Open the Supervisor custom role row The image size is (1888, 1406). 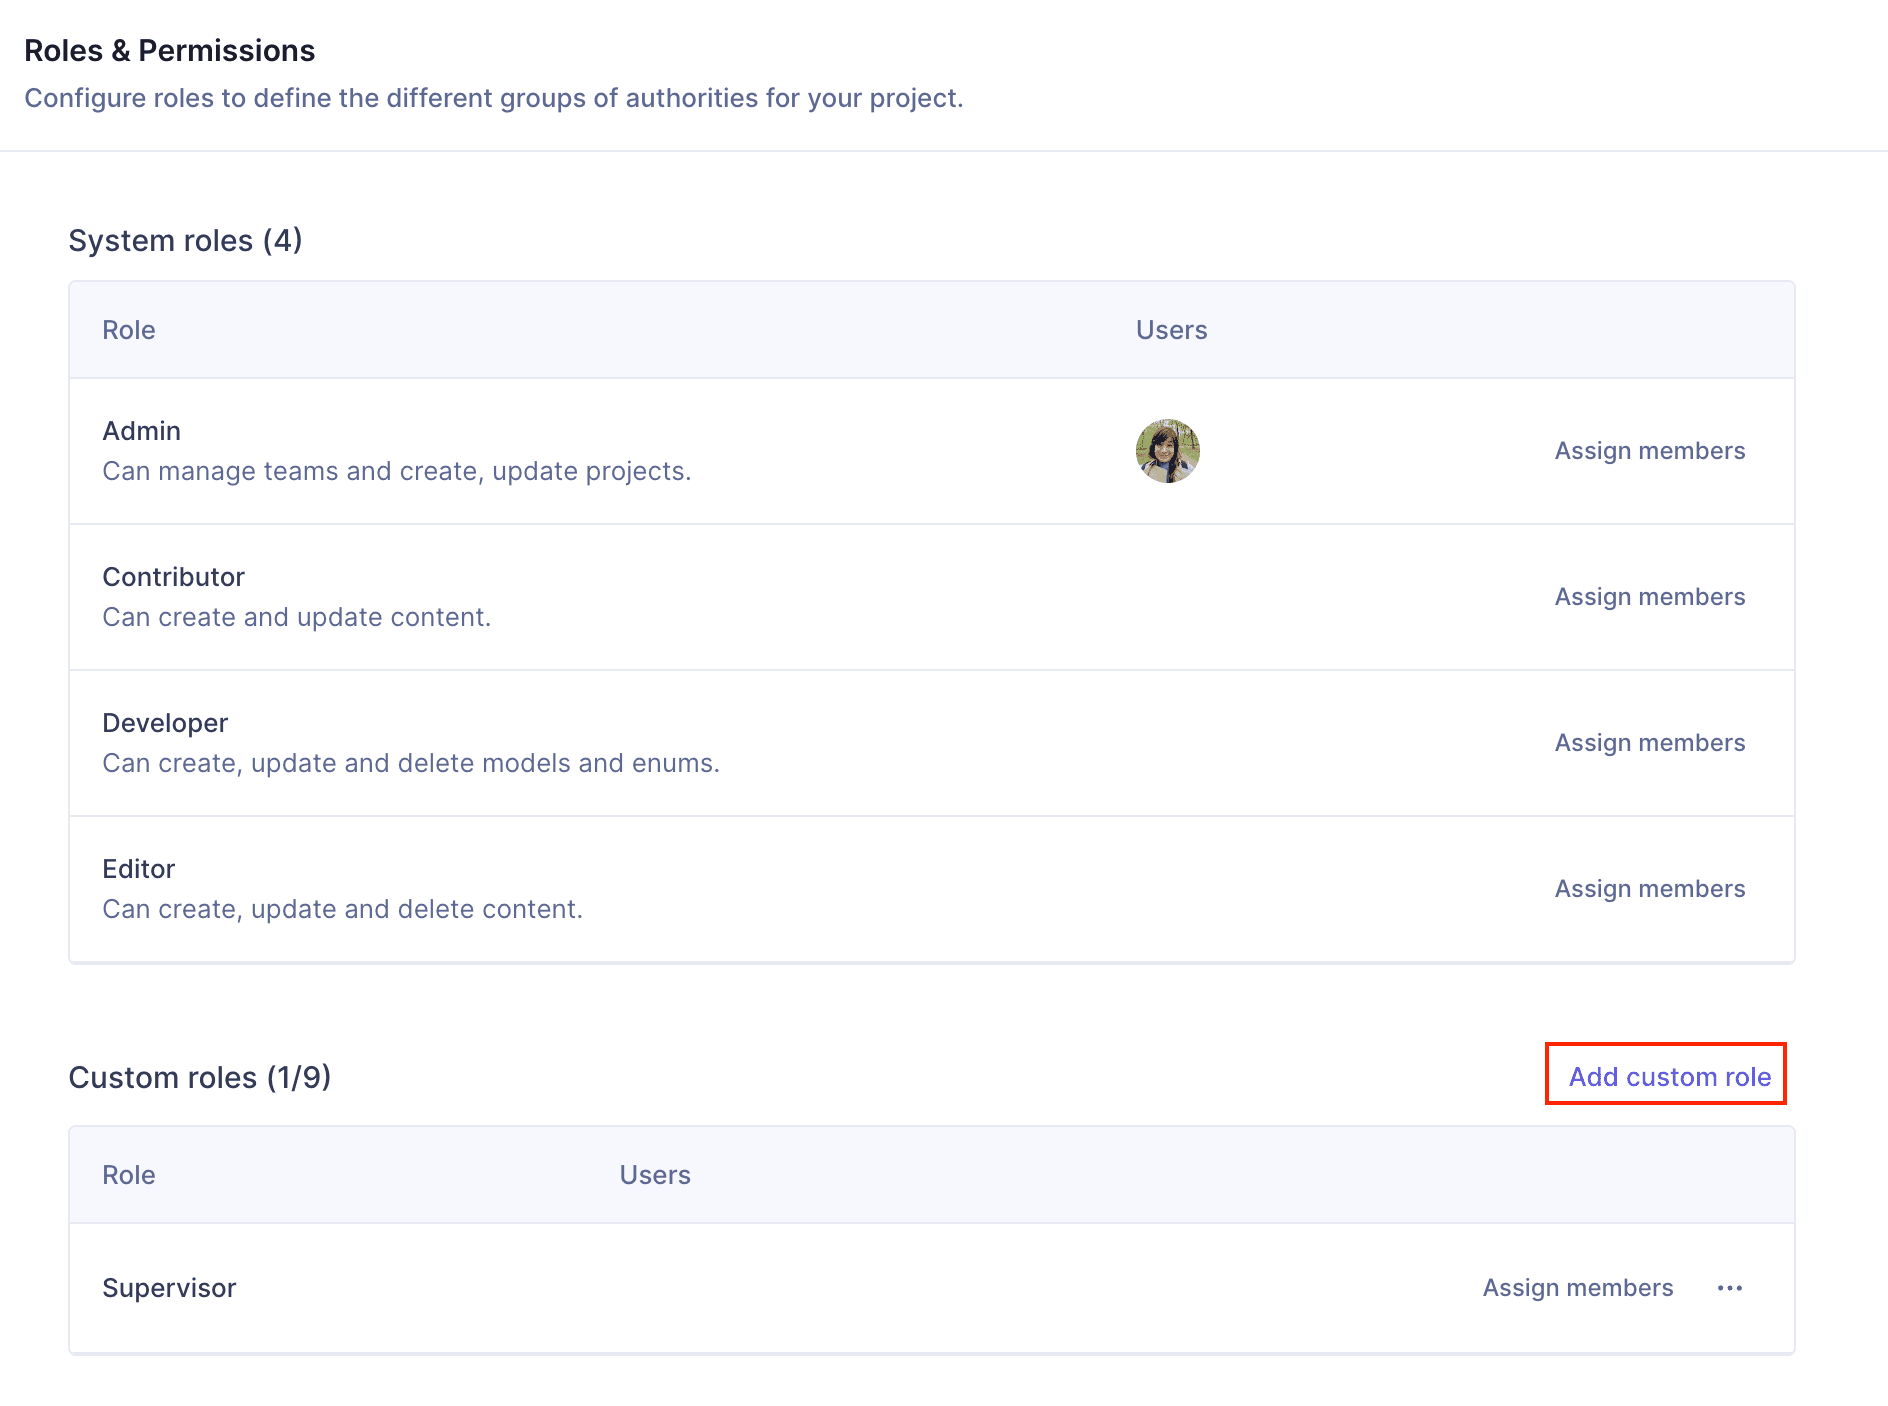pyautogui.click(x=169, y=1288)
